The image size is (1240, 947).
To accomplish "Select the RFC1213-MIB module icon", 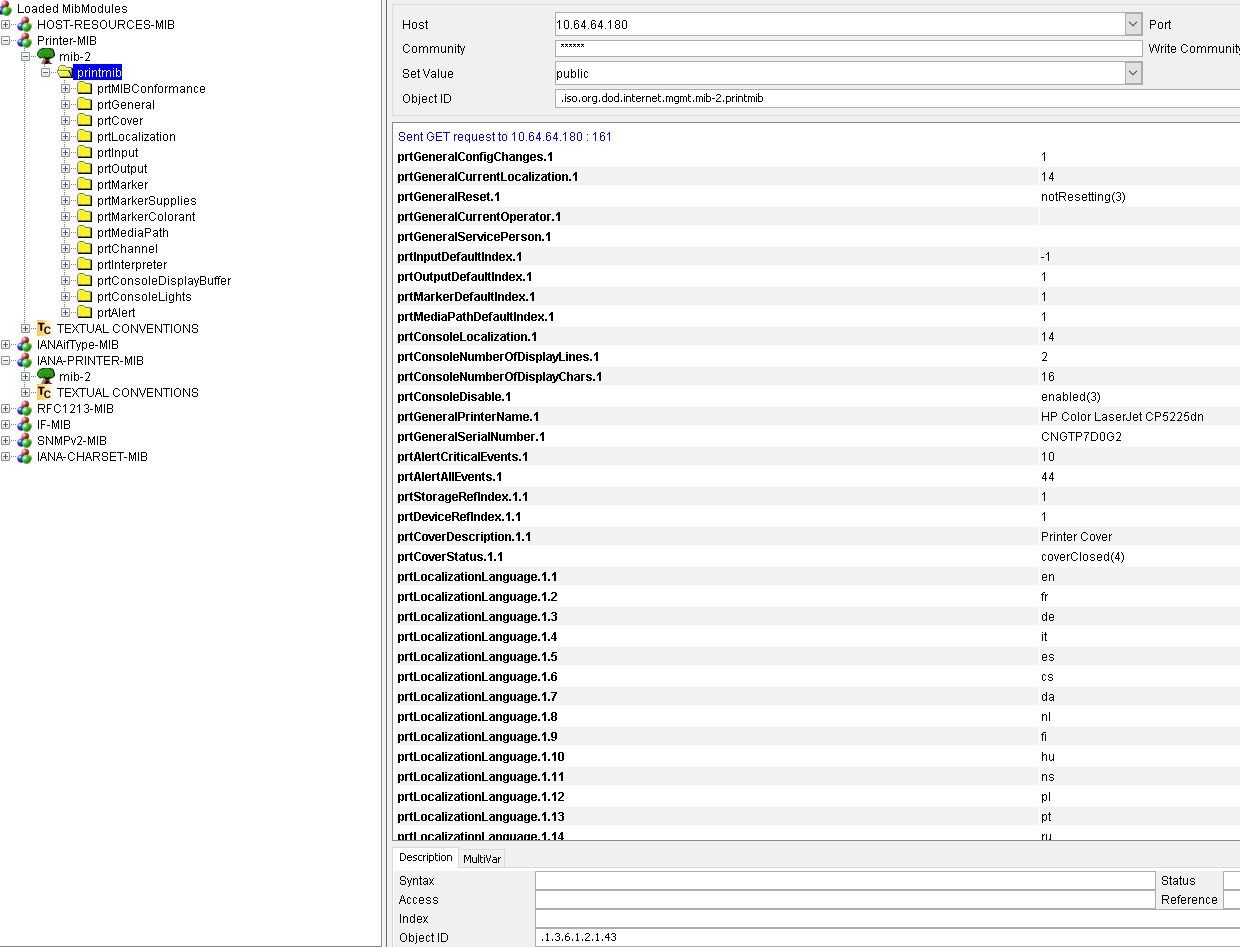I will coord(22,408).
